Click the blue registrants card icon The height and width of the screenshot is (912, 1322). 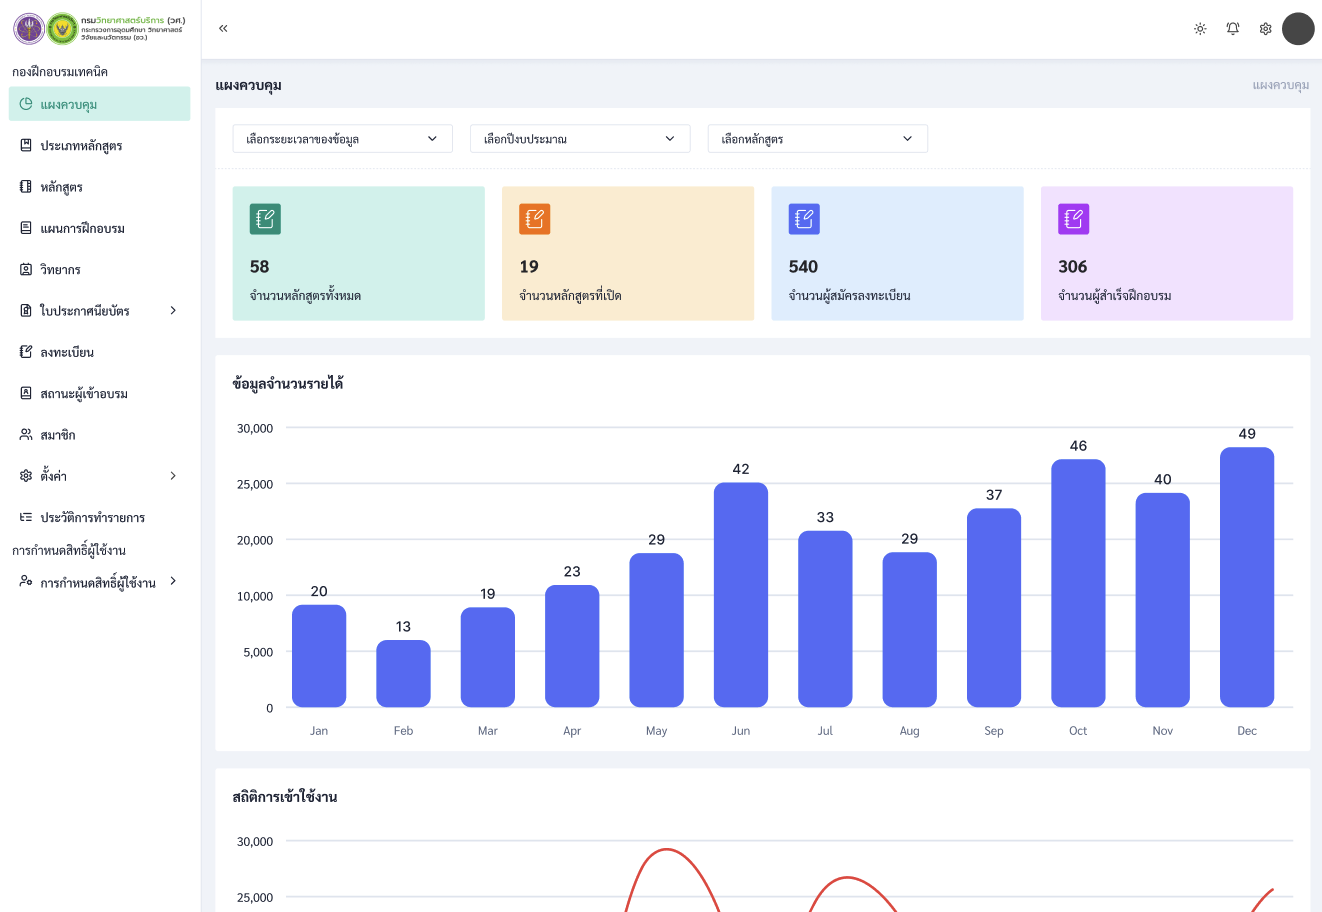(x=804, y=219)
